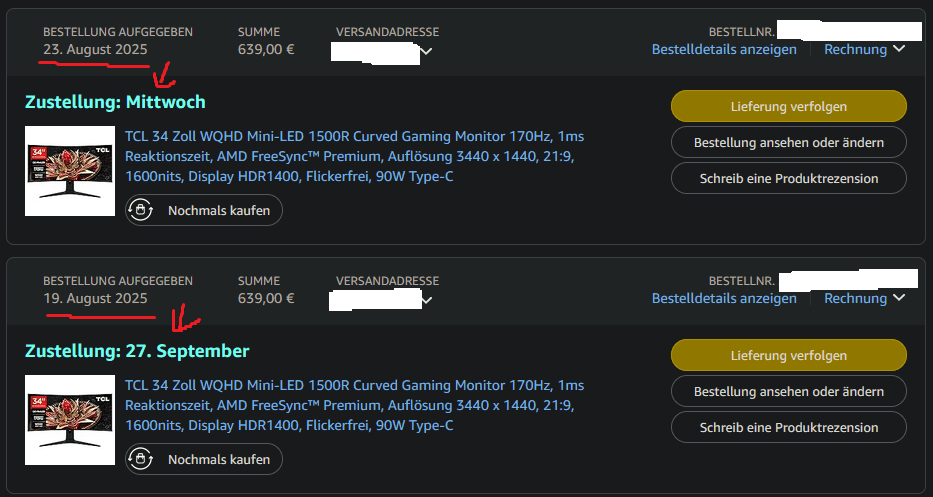Open the TCL monitor thumbnail in the 19. August order
The width and height of the screenshot is (933, 497).
pos(56,420)
